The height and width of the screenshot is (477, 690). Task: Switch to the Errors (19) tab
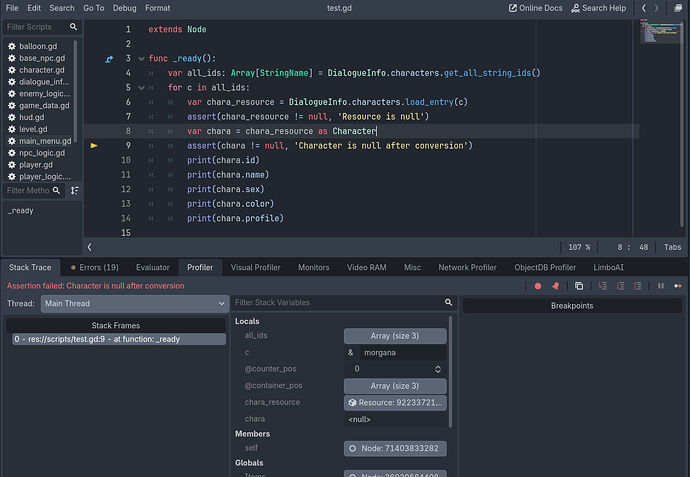pos(94,268)
